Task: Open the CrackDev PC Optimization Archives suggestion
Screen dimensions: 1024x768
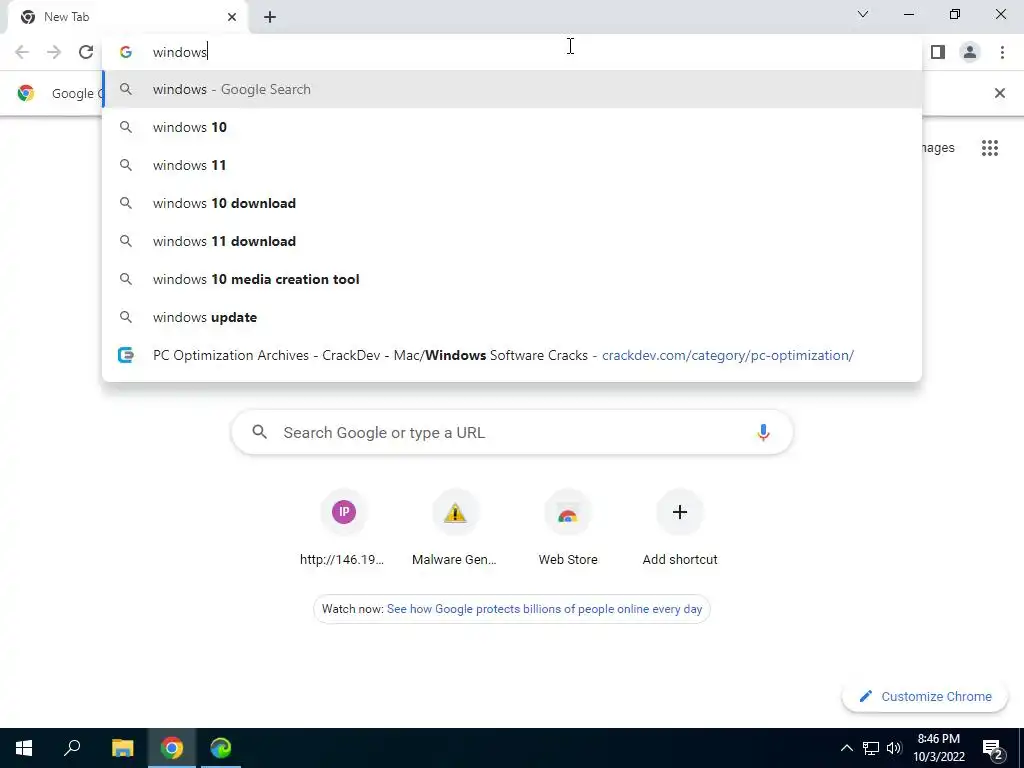Action: 512,355
